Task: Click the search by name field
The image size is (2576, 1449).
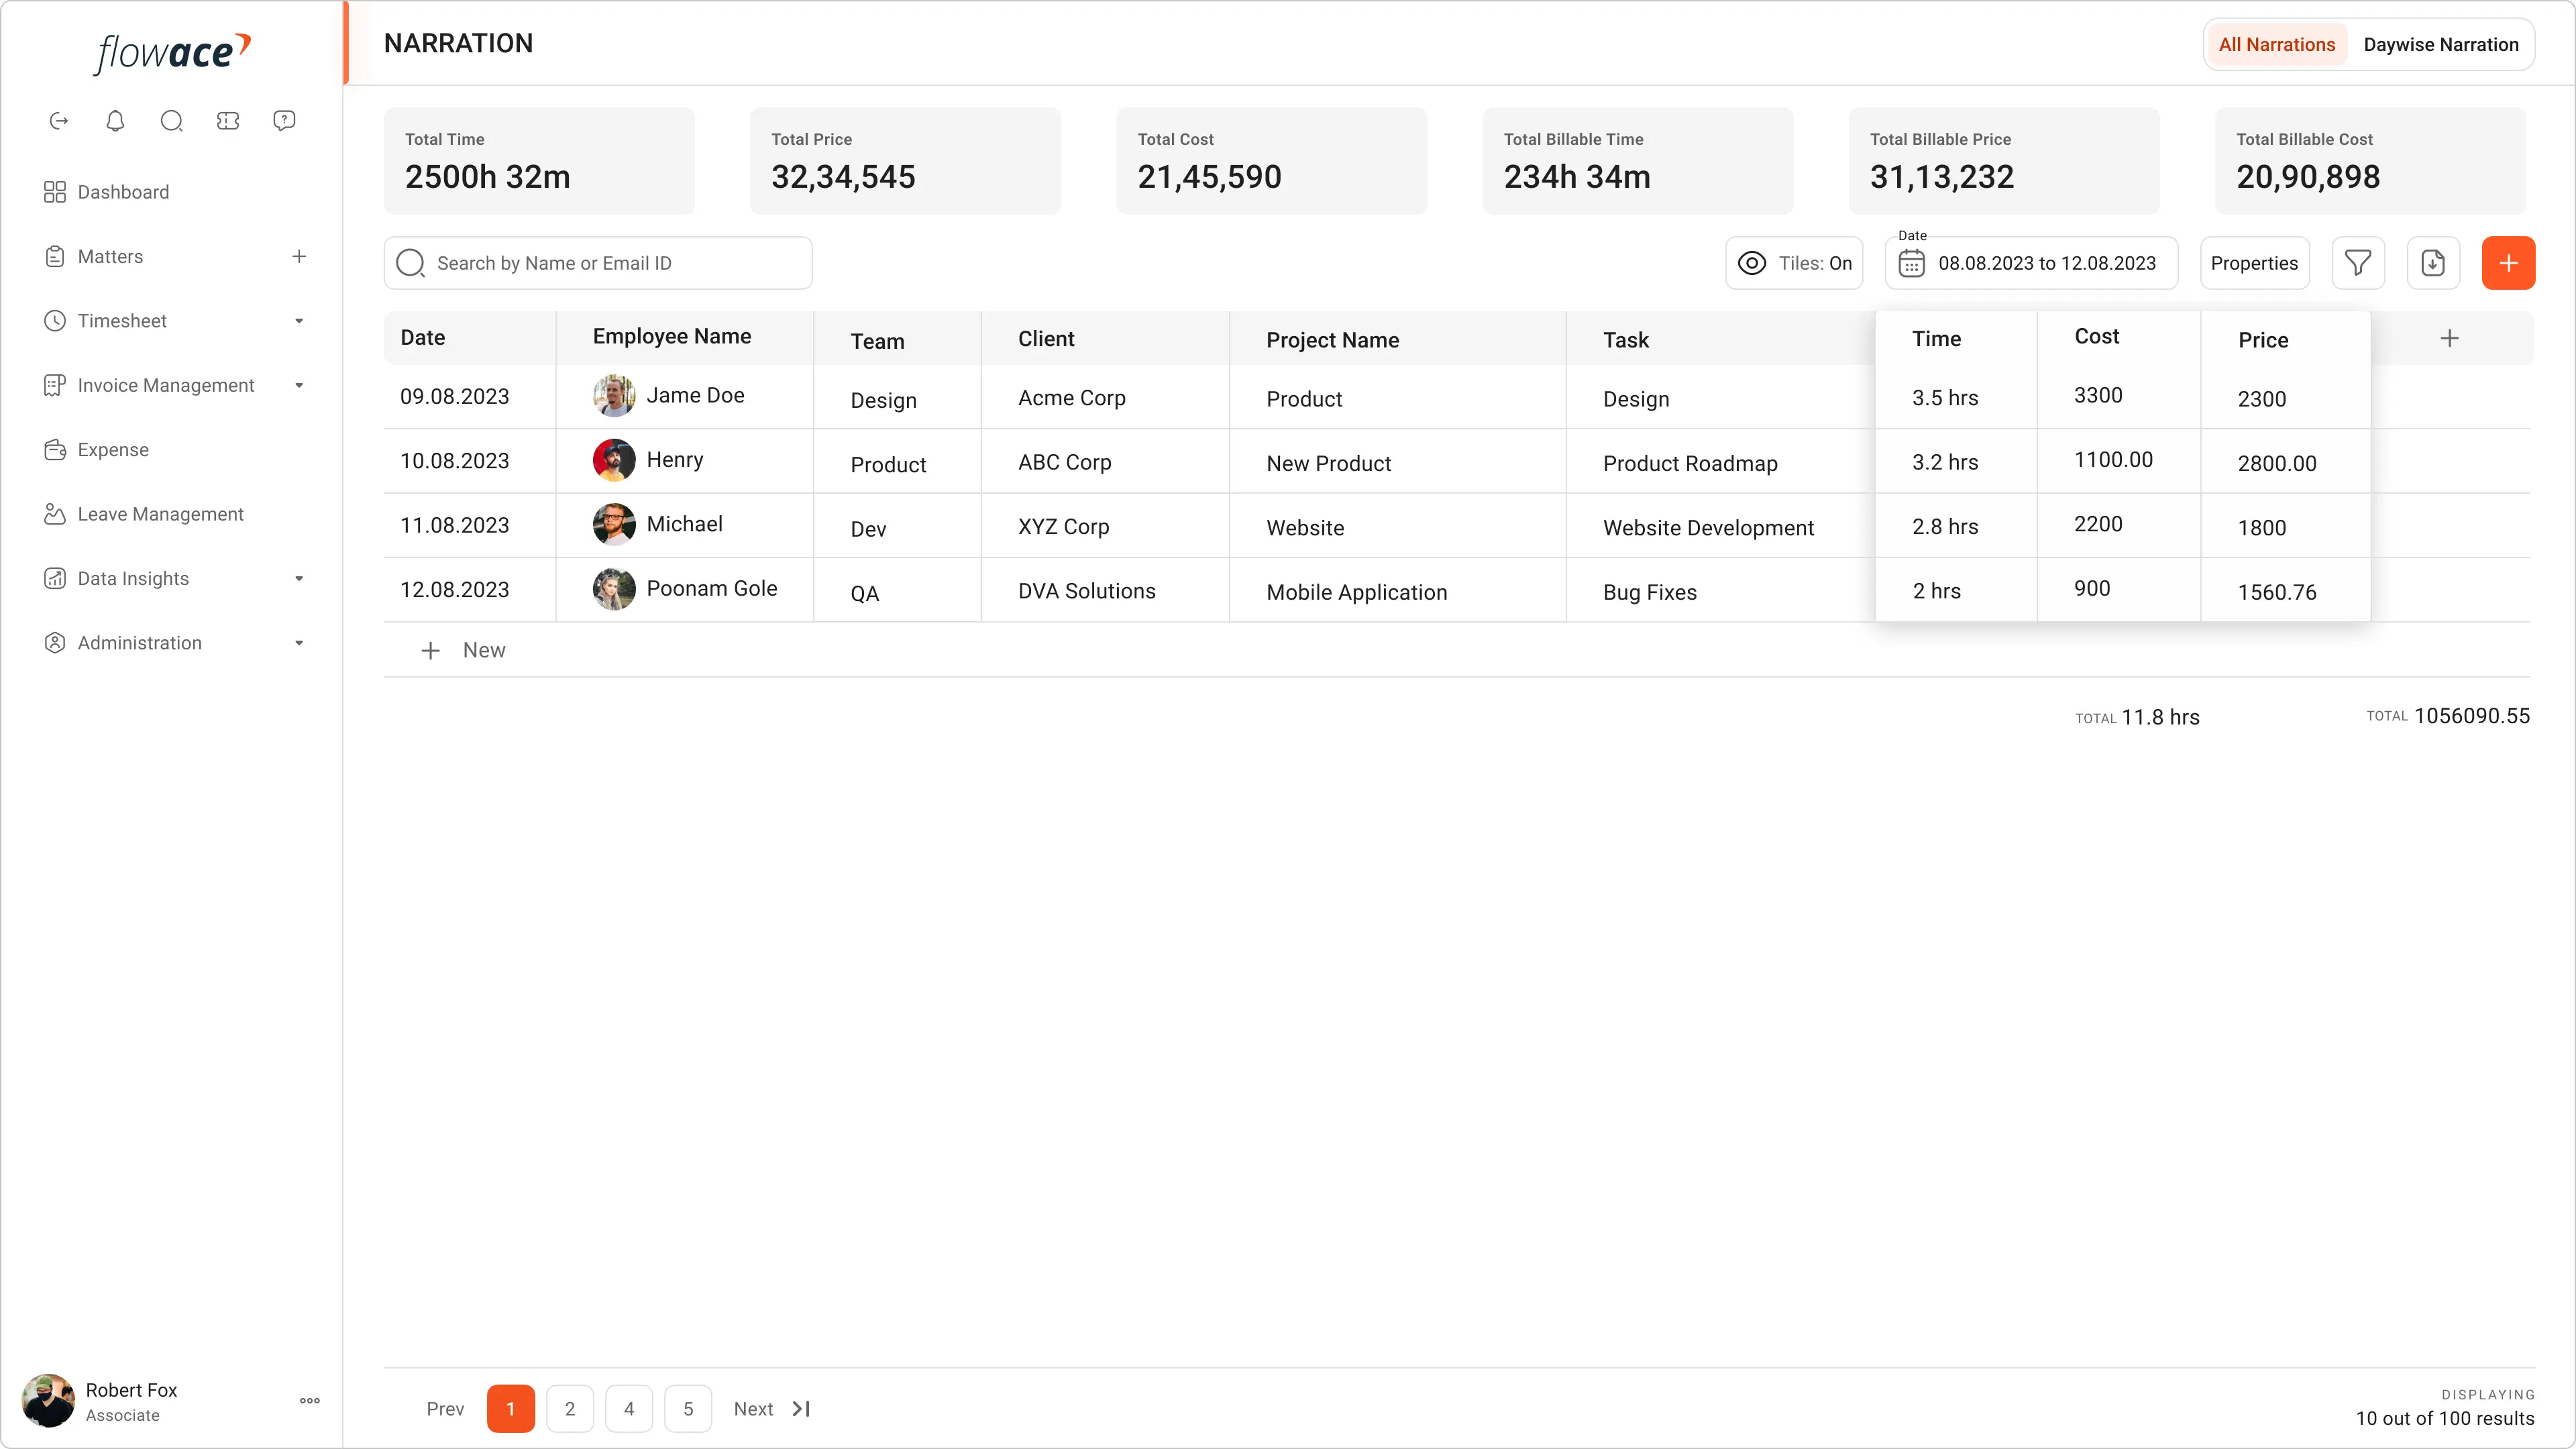Action: click(610, 263)
